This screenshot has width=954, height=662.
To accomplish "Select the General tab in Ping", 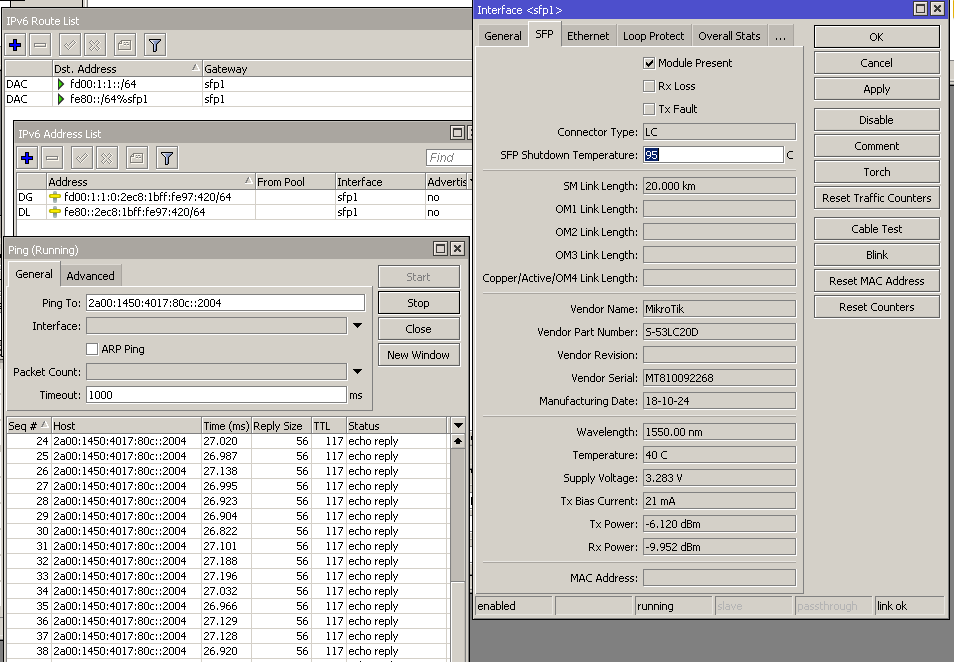I will pyautogui.click(x=34, y=274).
